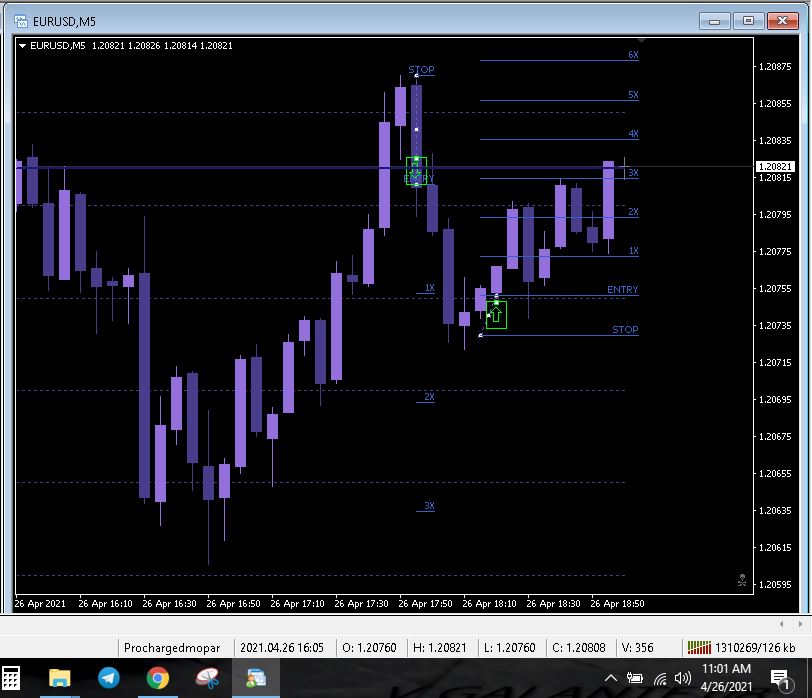Show hidden system tray icons
Screen dimensions: 812x698
(611, 678)
